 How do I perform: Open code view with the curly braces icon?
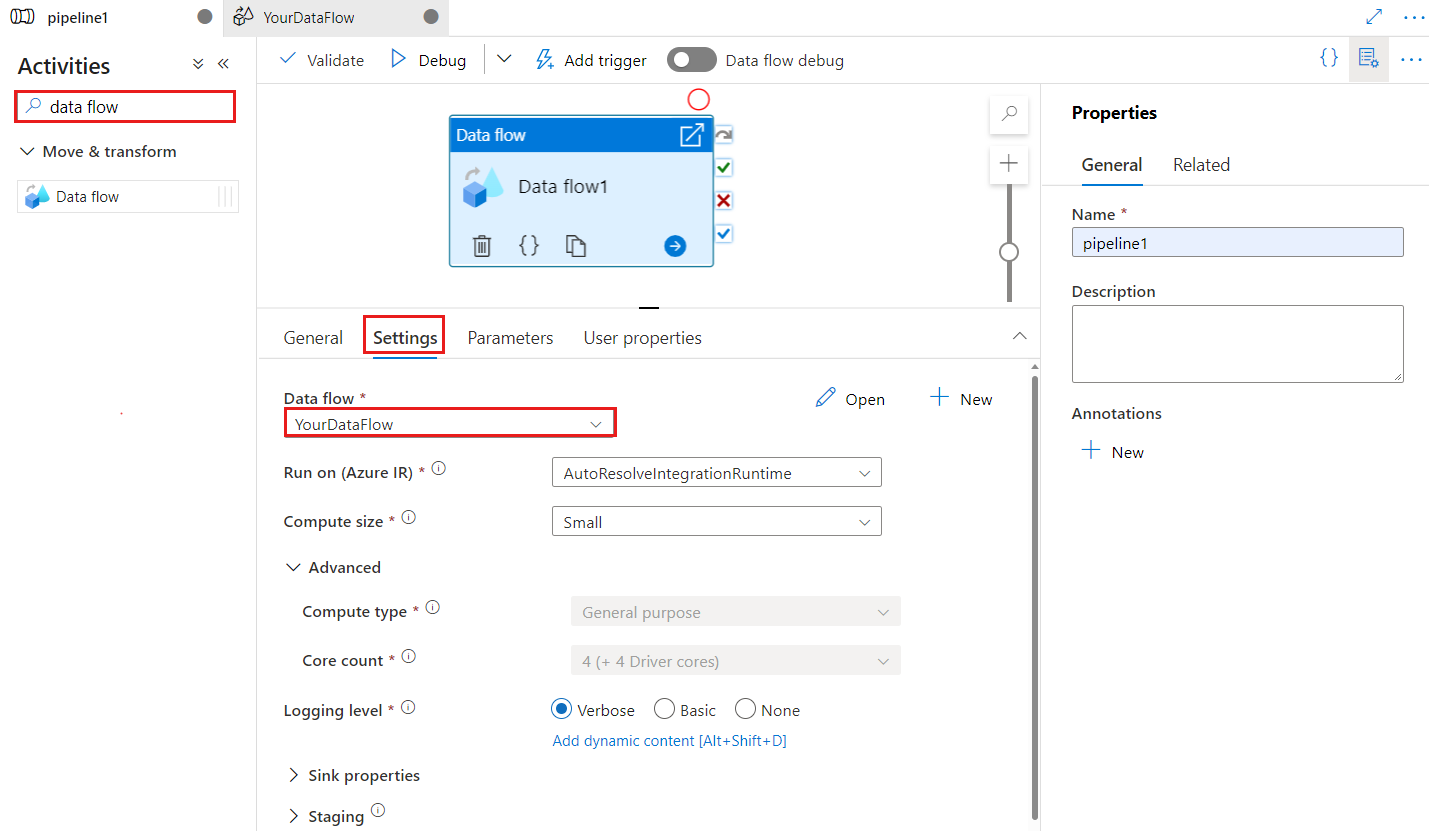coord(529,245)
